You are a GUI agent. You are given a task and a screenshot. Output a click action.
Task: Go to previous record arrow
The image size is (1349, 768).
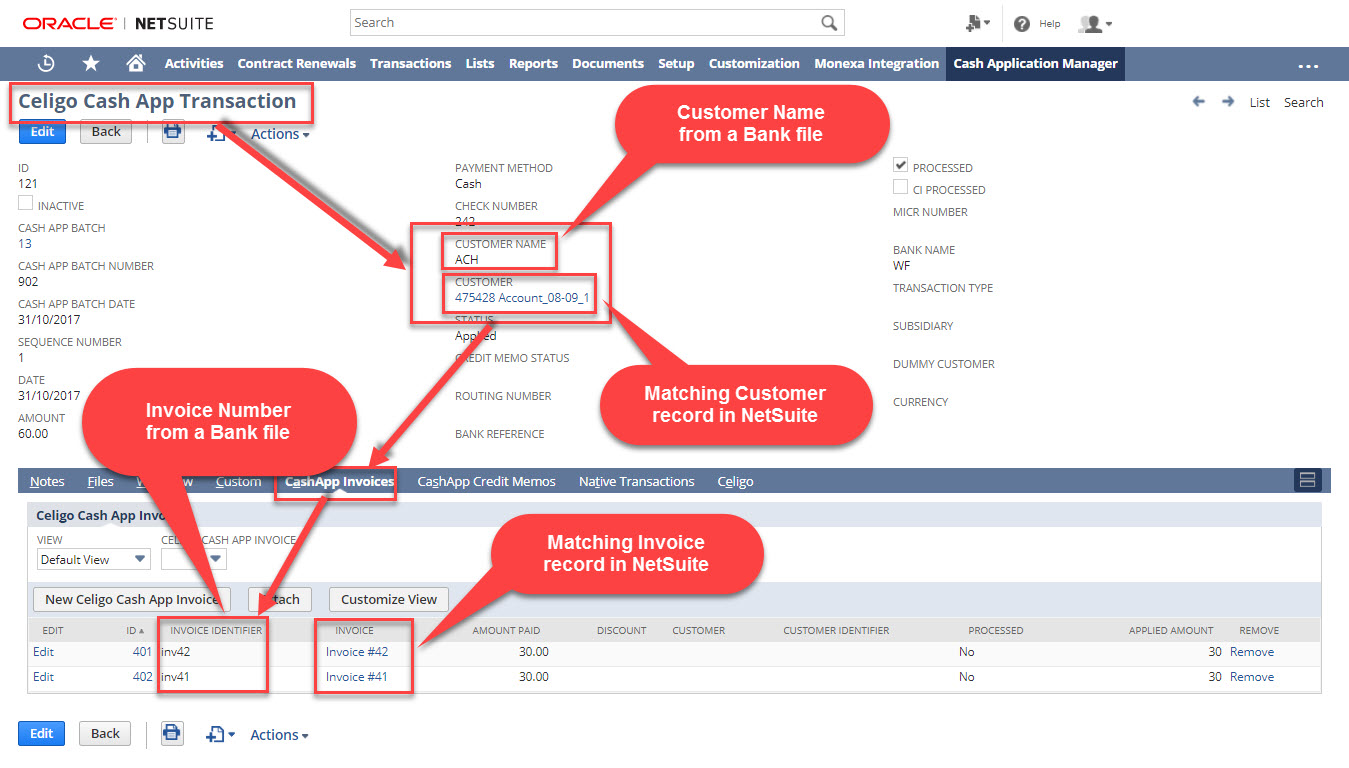tap(1199, 102)
